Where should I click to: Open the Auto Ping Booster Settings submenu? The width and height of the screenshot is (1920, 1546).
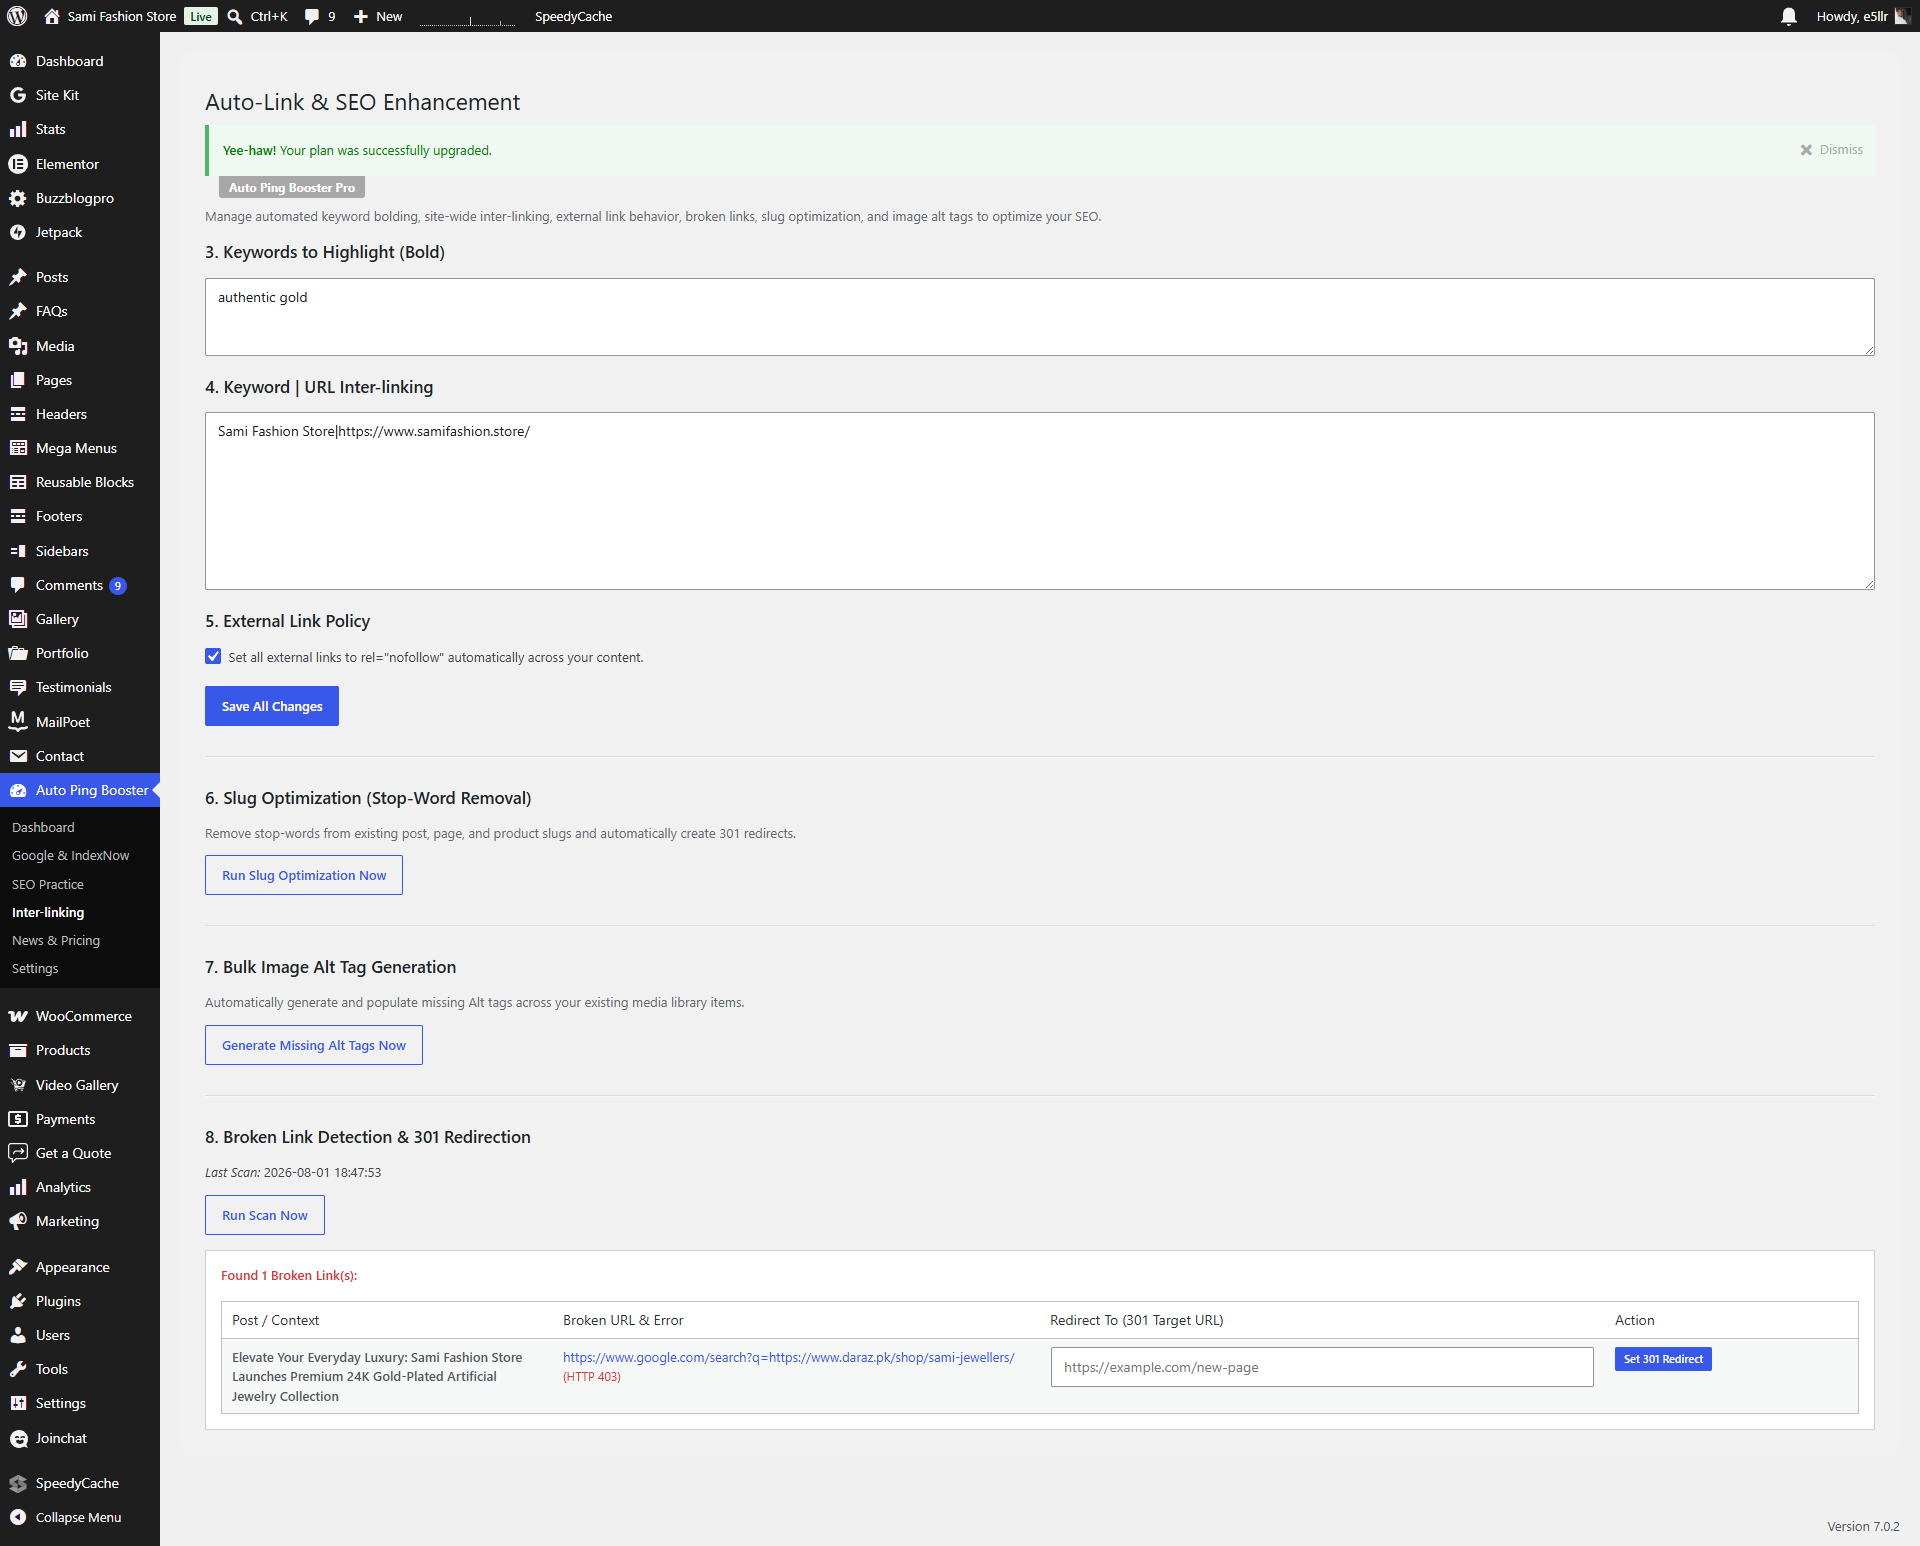tap(35, 968)
